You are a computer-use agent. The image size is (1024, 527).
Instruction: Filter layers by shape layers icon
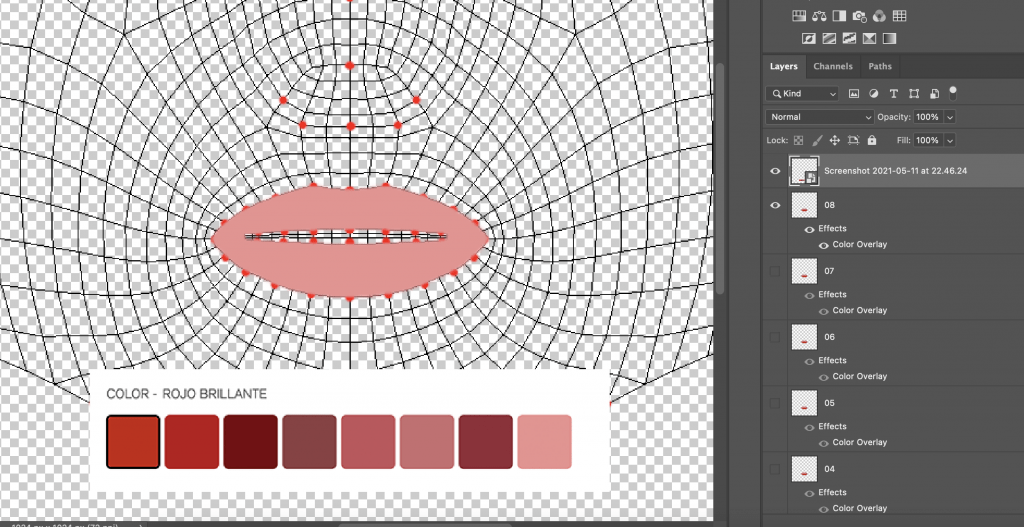pos(914,93)
